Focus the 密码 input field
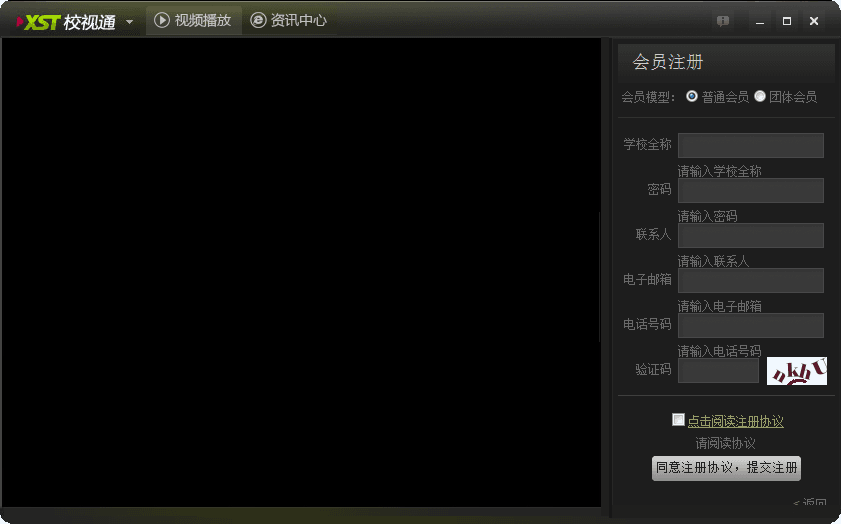This screenshot has height=524, width=841. (750, 190)
